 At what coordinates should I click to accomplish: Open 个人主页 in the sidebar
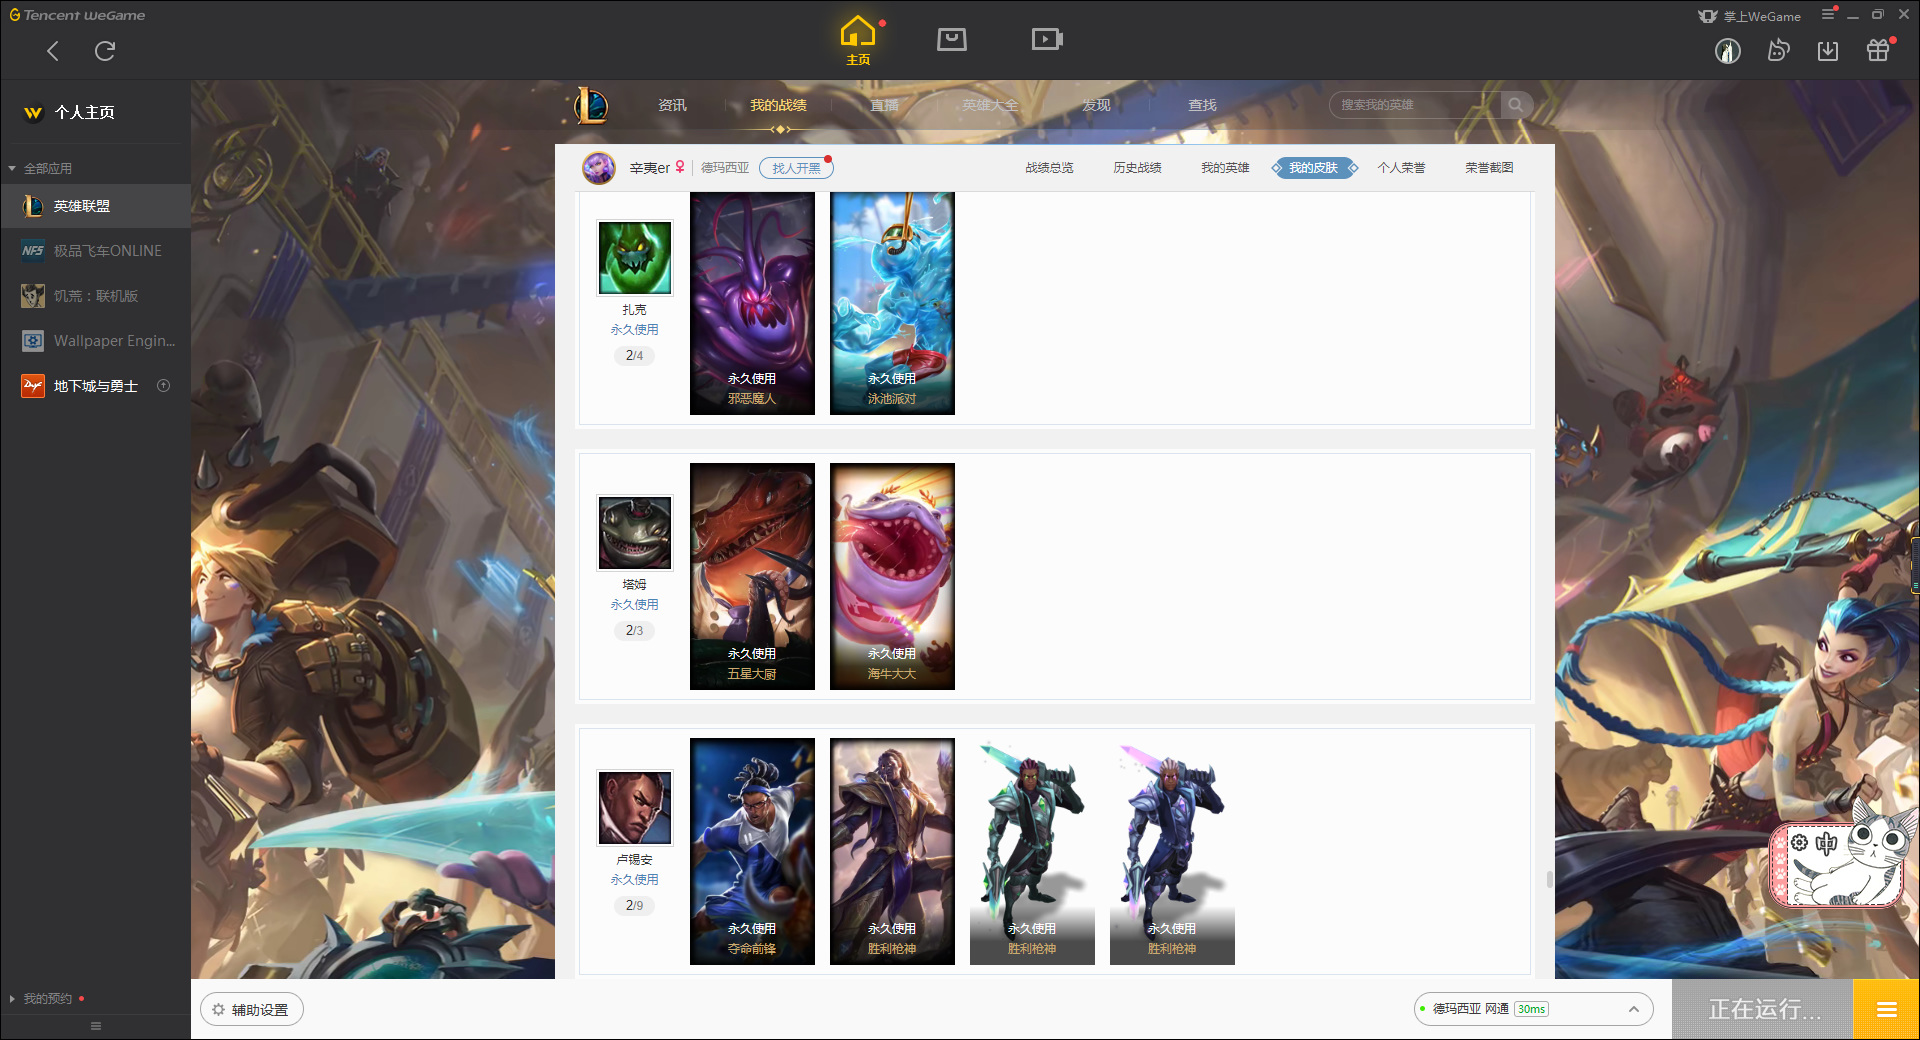(70, 112)
